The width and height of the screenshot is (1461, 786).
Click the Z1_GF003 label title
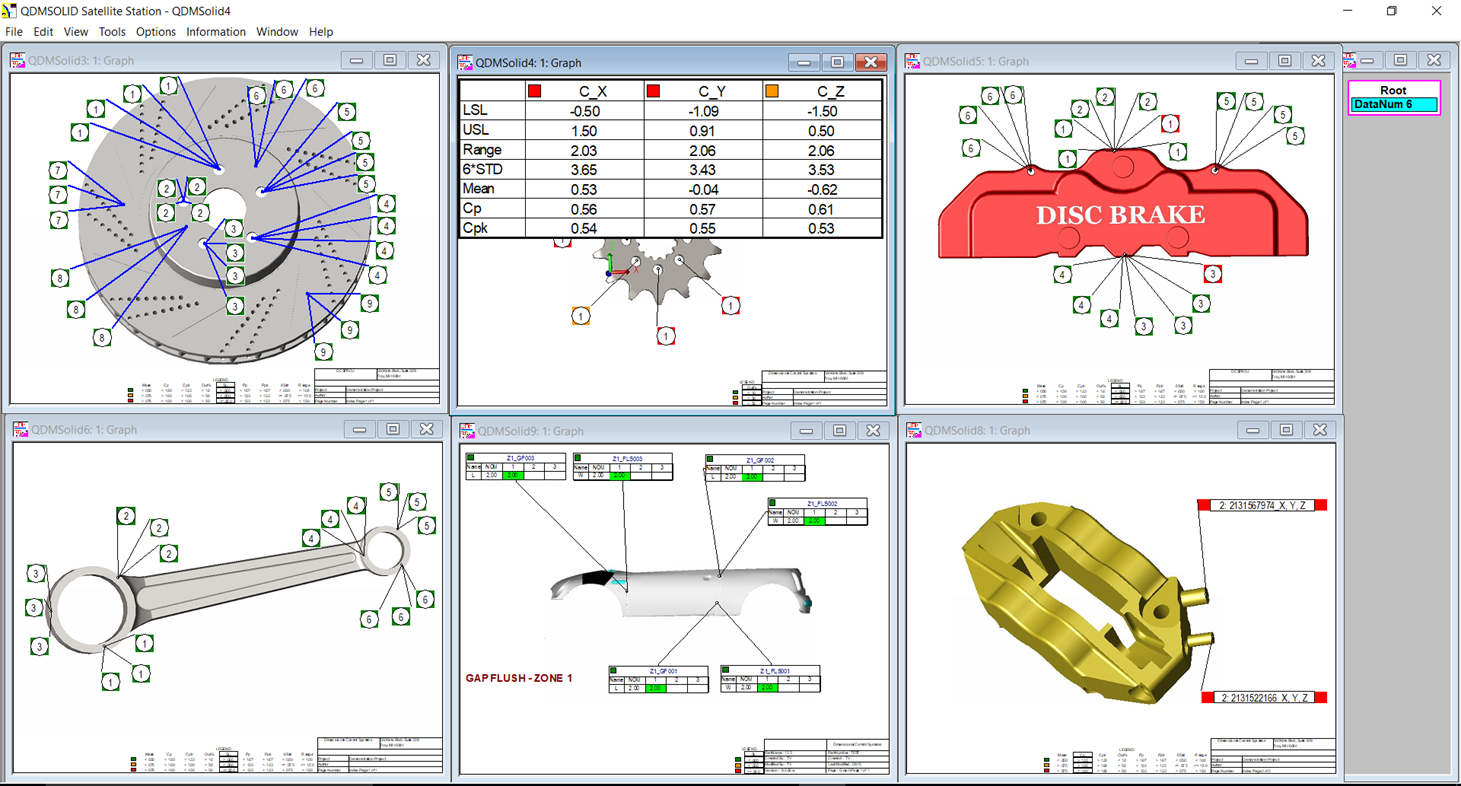pyautogui.click(x=521, y=458)
